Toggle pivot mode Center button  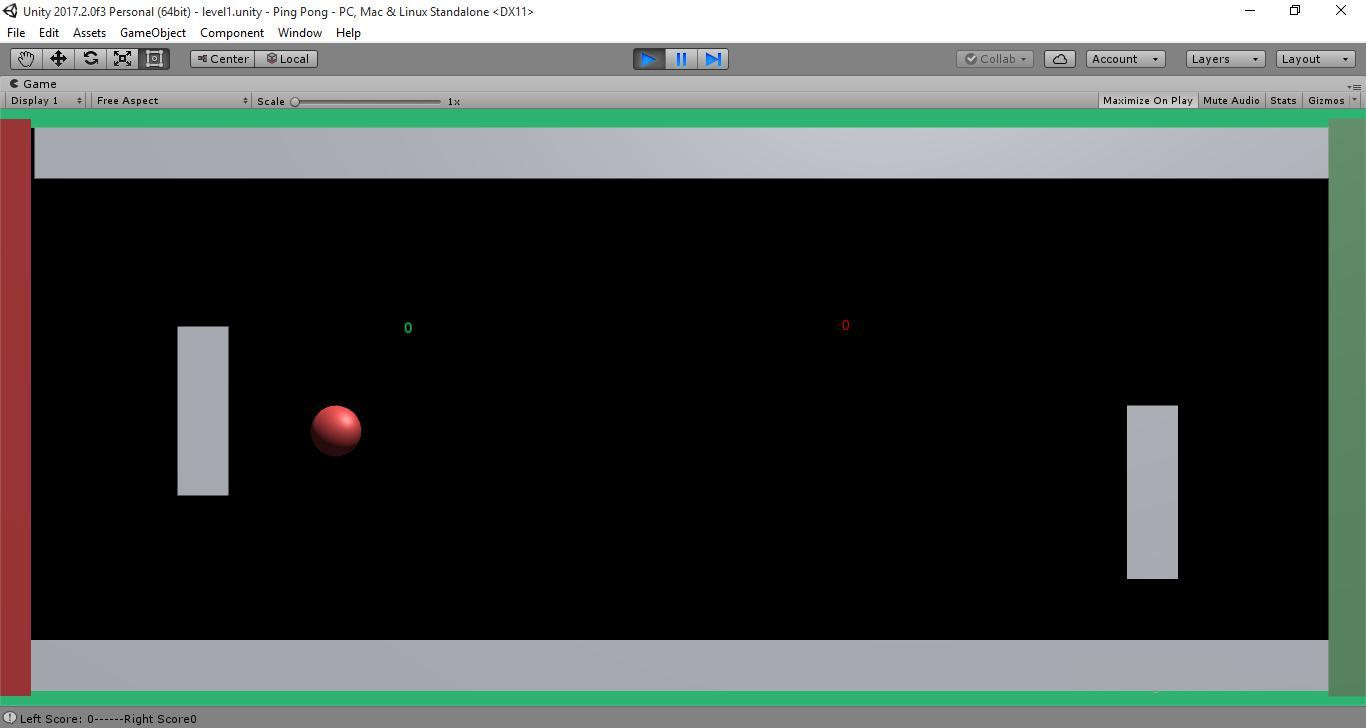(222, 59)
